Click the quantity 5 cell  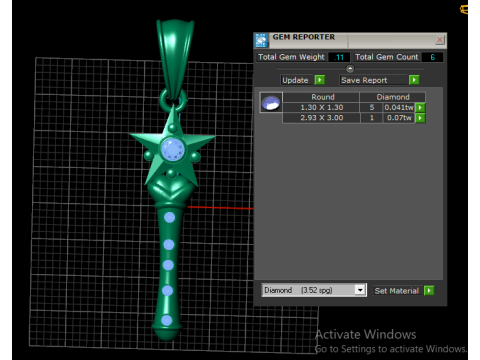point(371,107)
